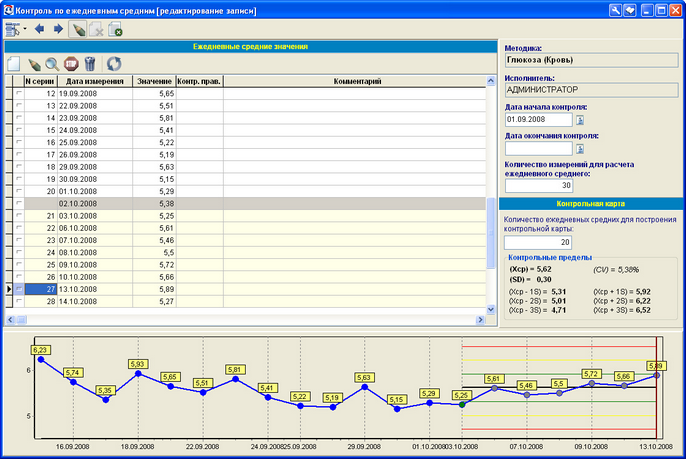Open calendar for control start date
Viewport: 686px width, 459px height.
[580, 120]
